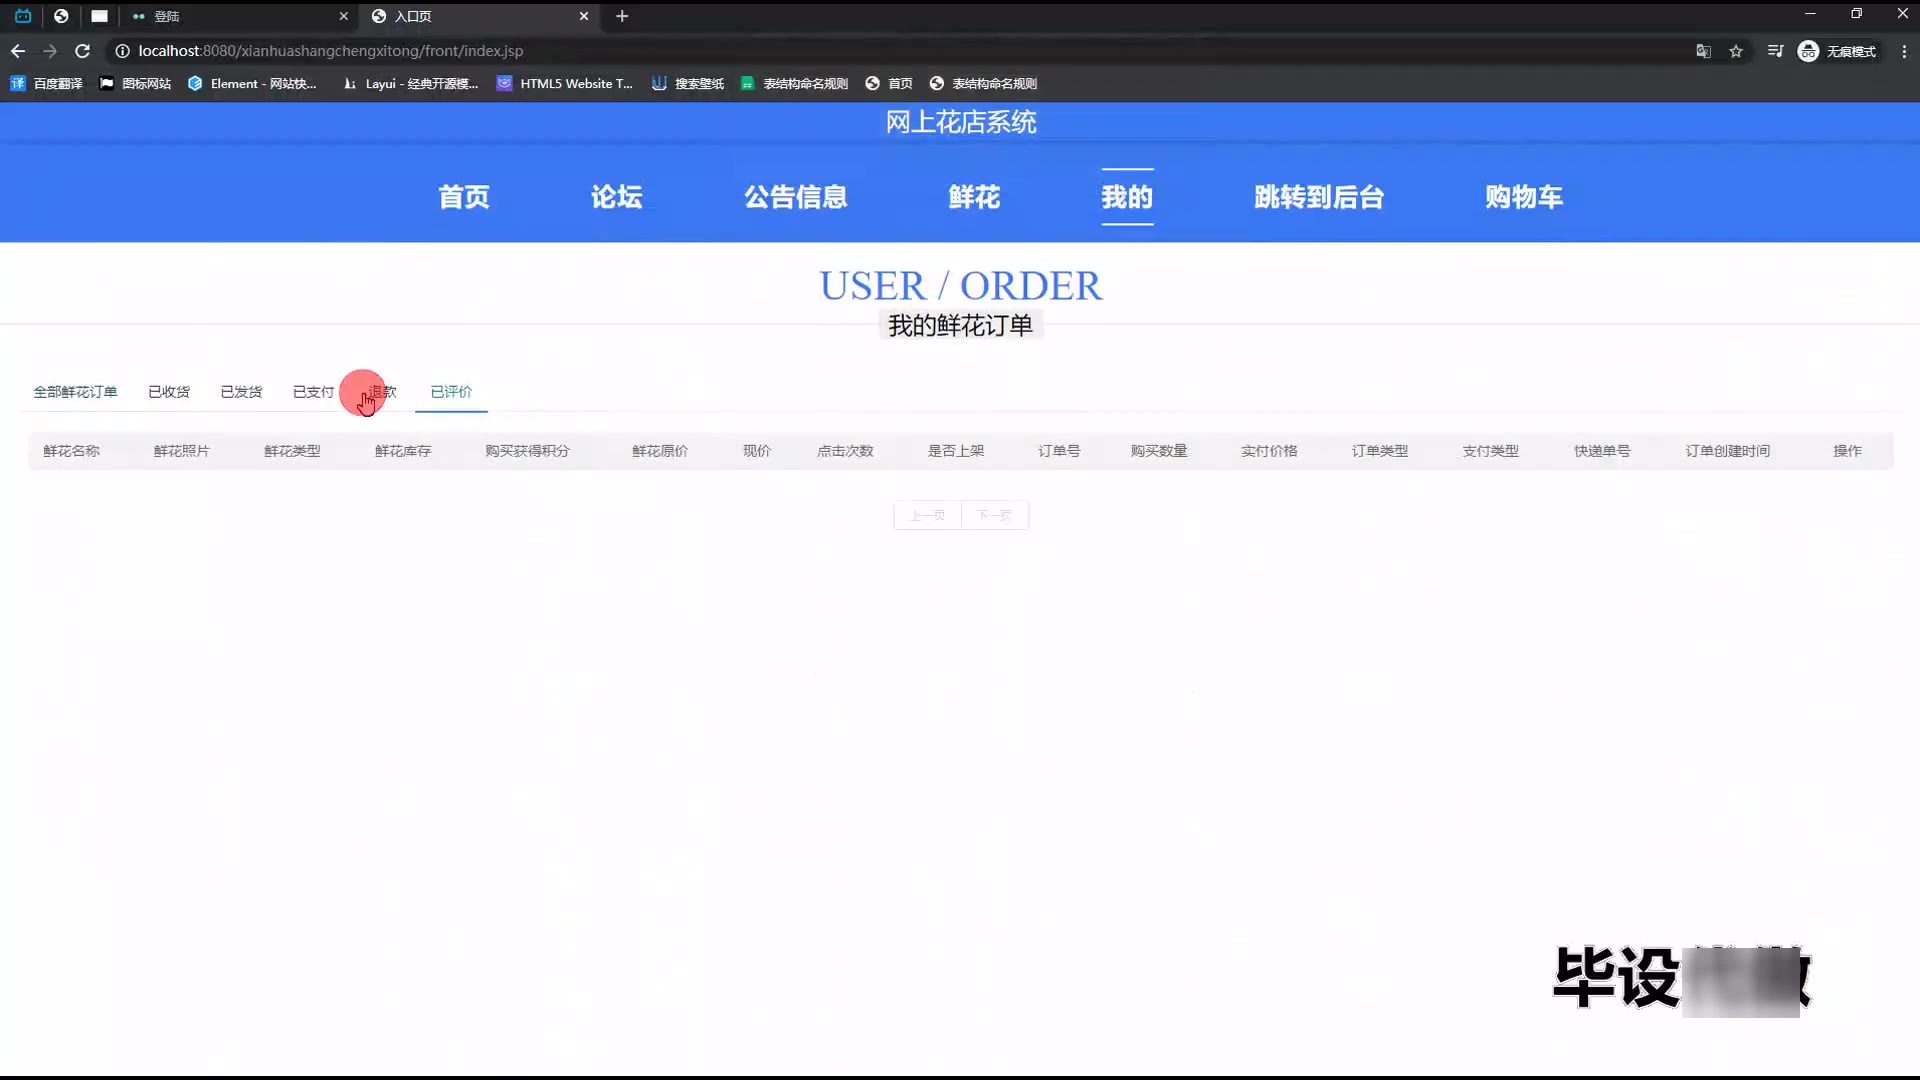The width and height of the screenshot is (1920, 1080).
Task: Click the bookmark star icon
Action: [1736, 51]
